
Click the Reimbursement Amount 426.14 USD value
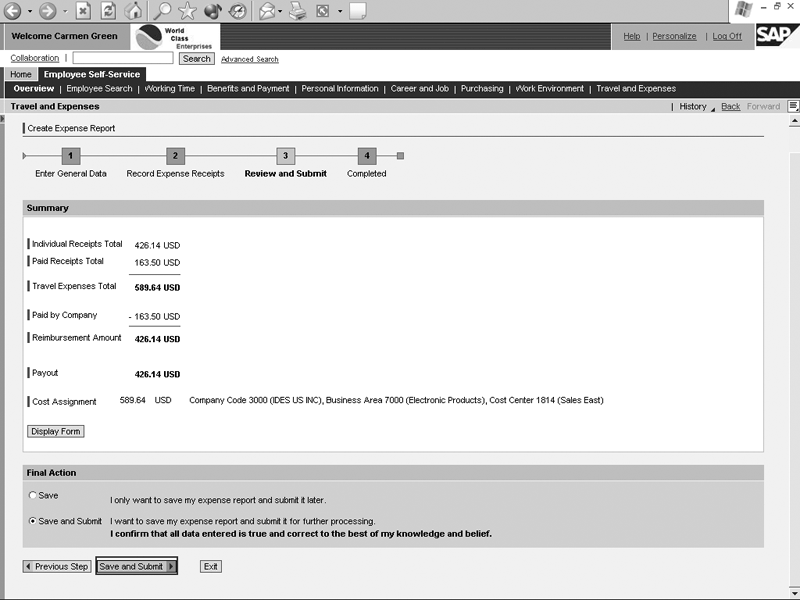pos(157,339)
